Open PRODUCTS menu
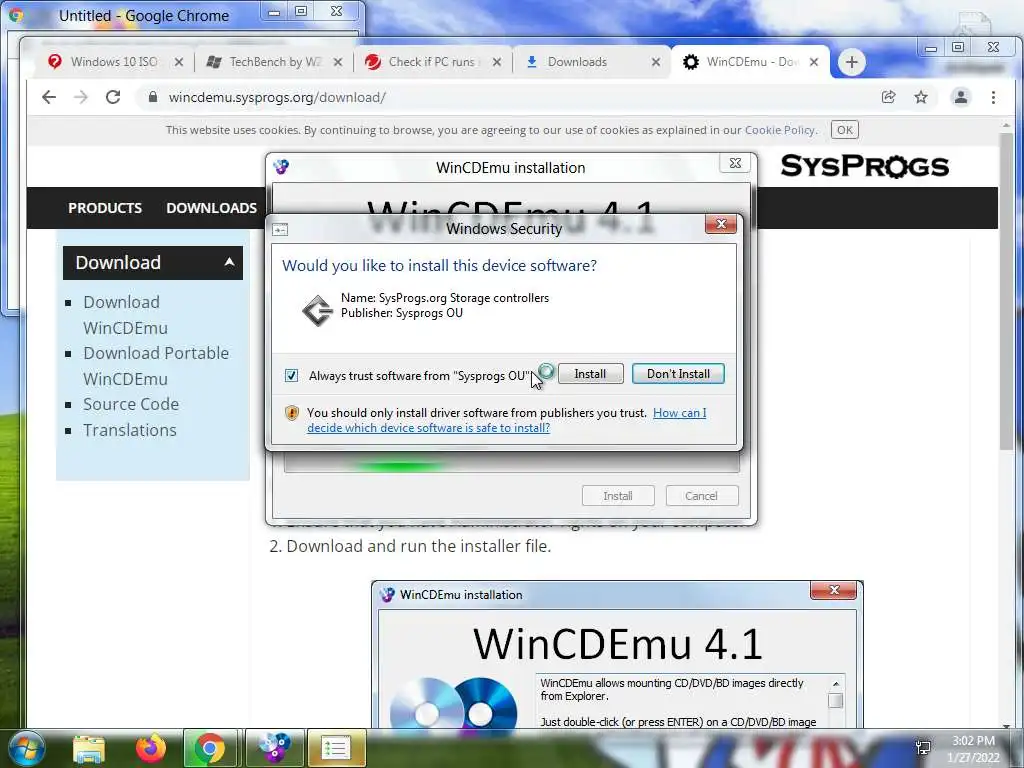 coord(105,208)
